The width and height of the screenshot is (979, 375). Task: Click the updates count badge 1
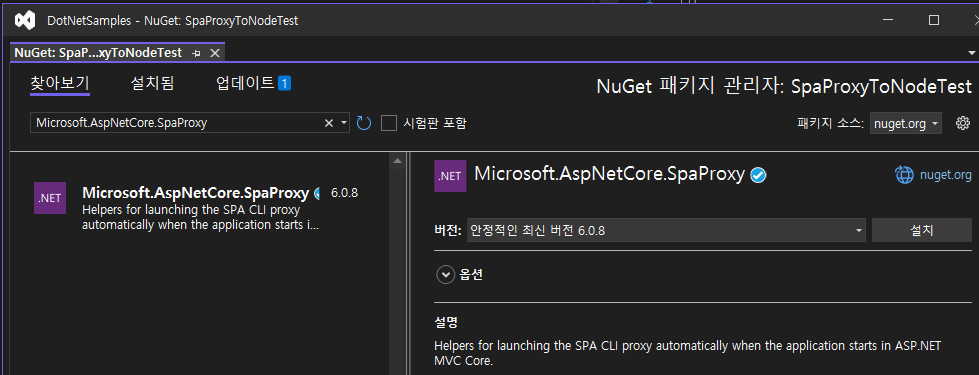pyautogui.click(x=284, y=83)
